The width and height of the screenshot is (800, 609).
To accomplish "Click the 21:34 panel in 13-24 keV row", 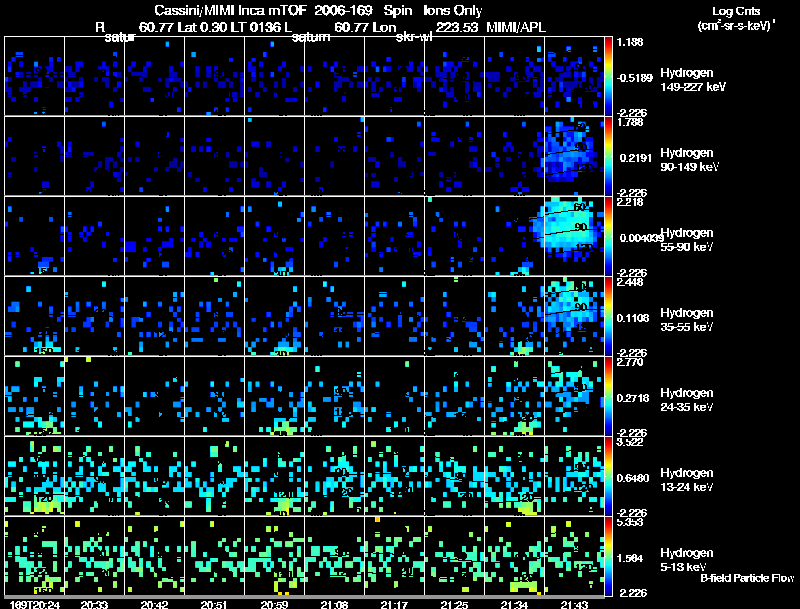I will (513, 476).
